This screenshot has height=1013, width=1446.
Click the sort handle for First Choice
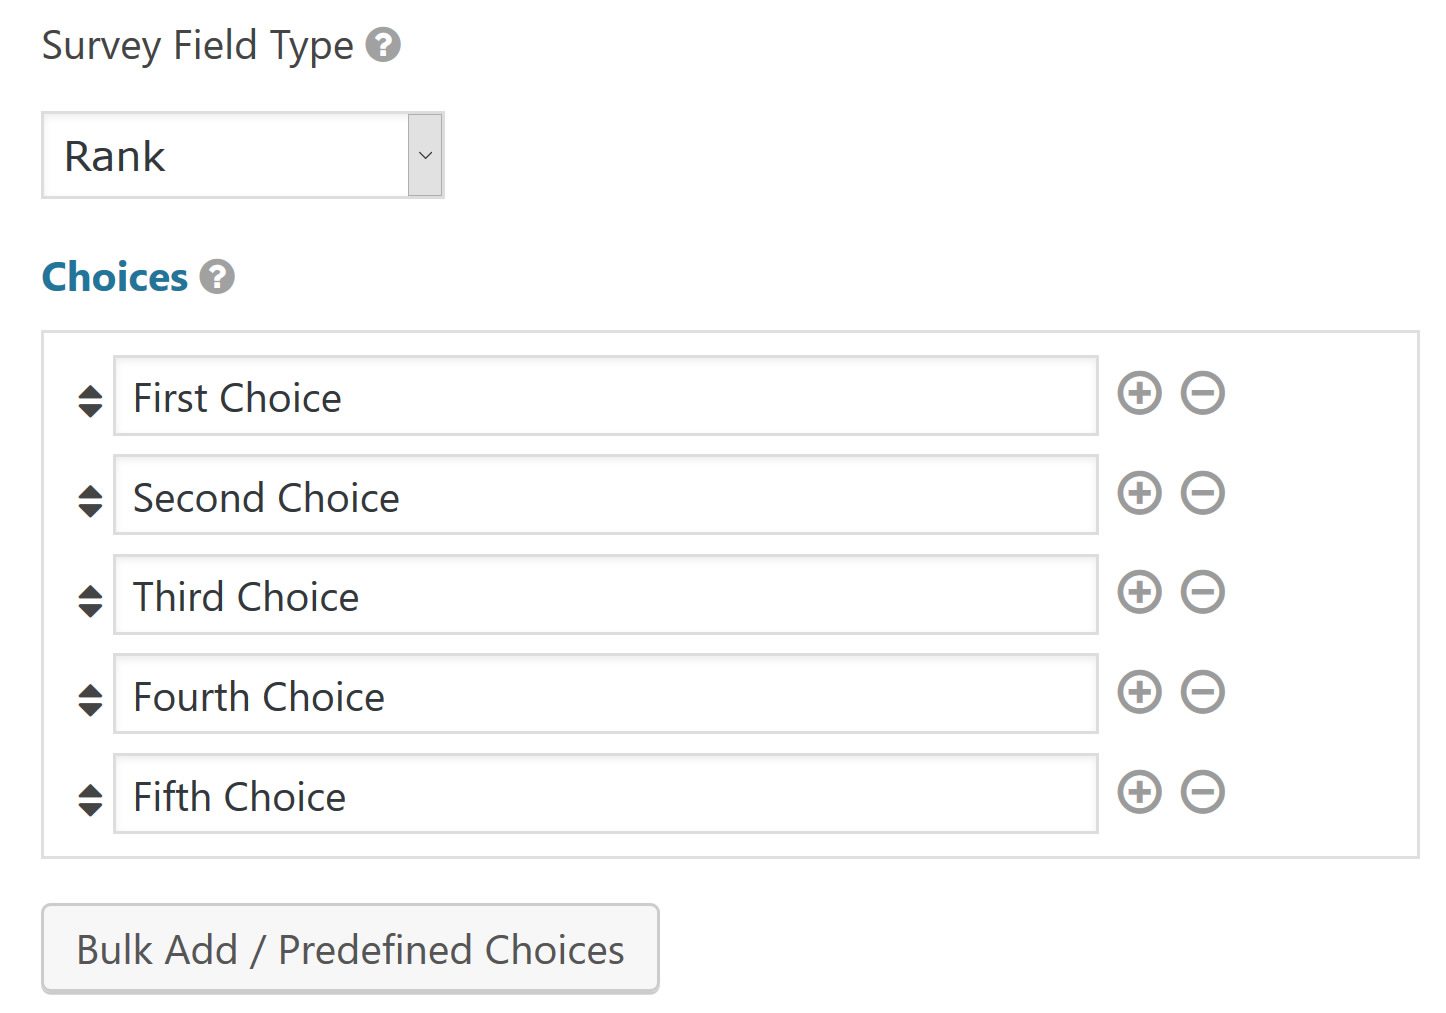[x=90, y=401]
